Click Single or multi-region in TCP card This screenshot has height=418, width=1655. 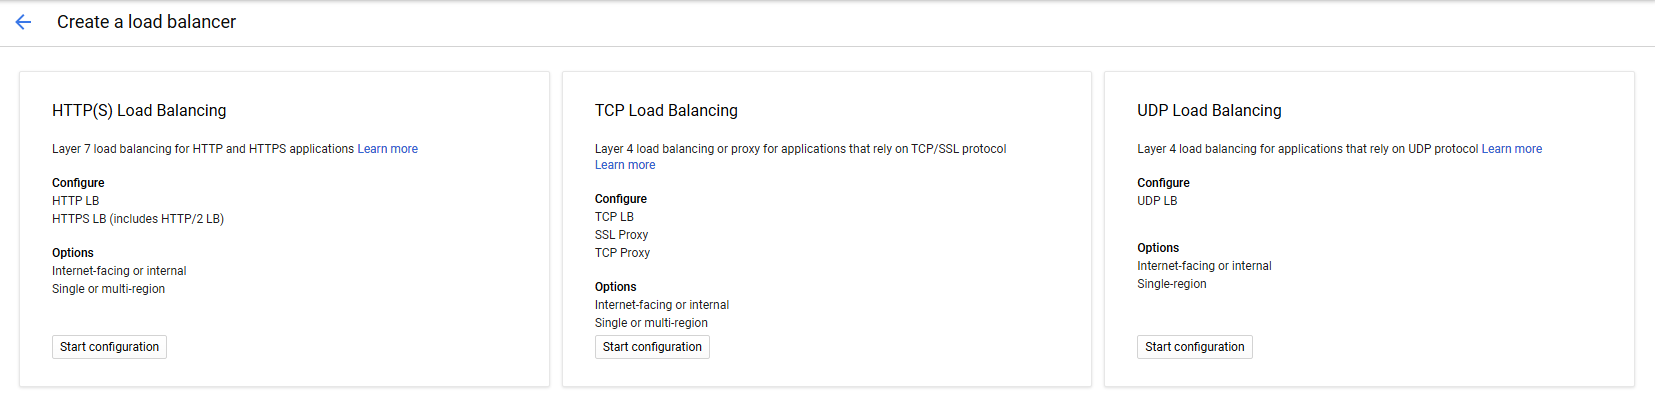(x=651, y=323)
